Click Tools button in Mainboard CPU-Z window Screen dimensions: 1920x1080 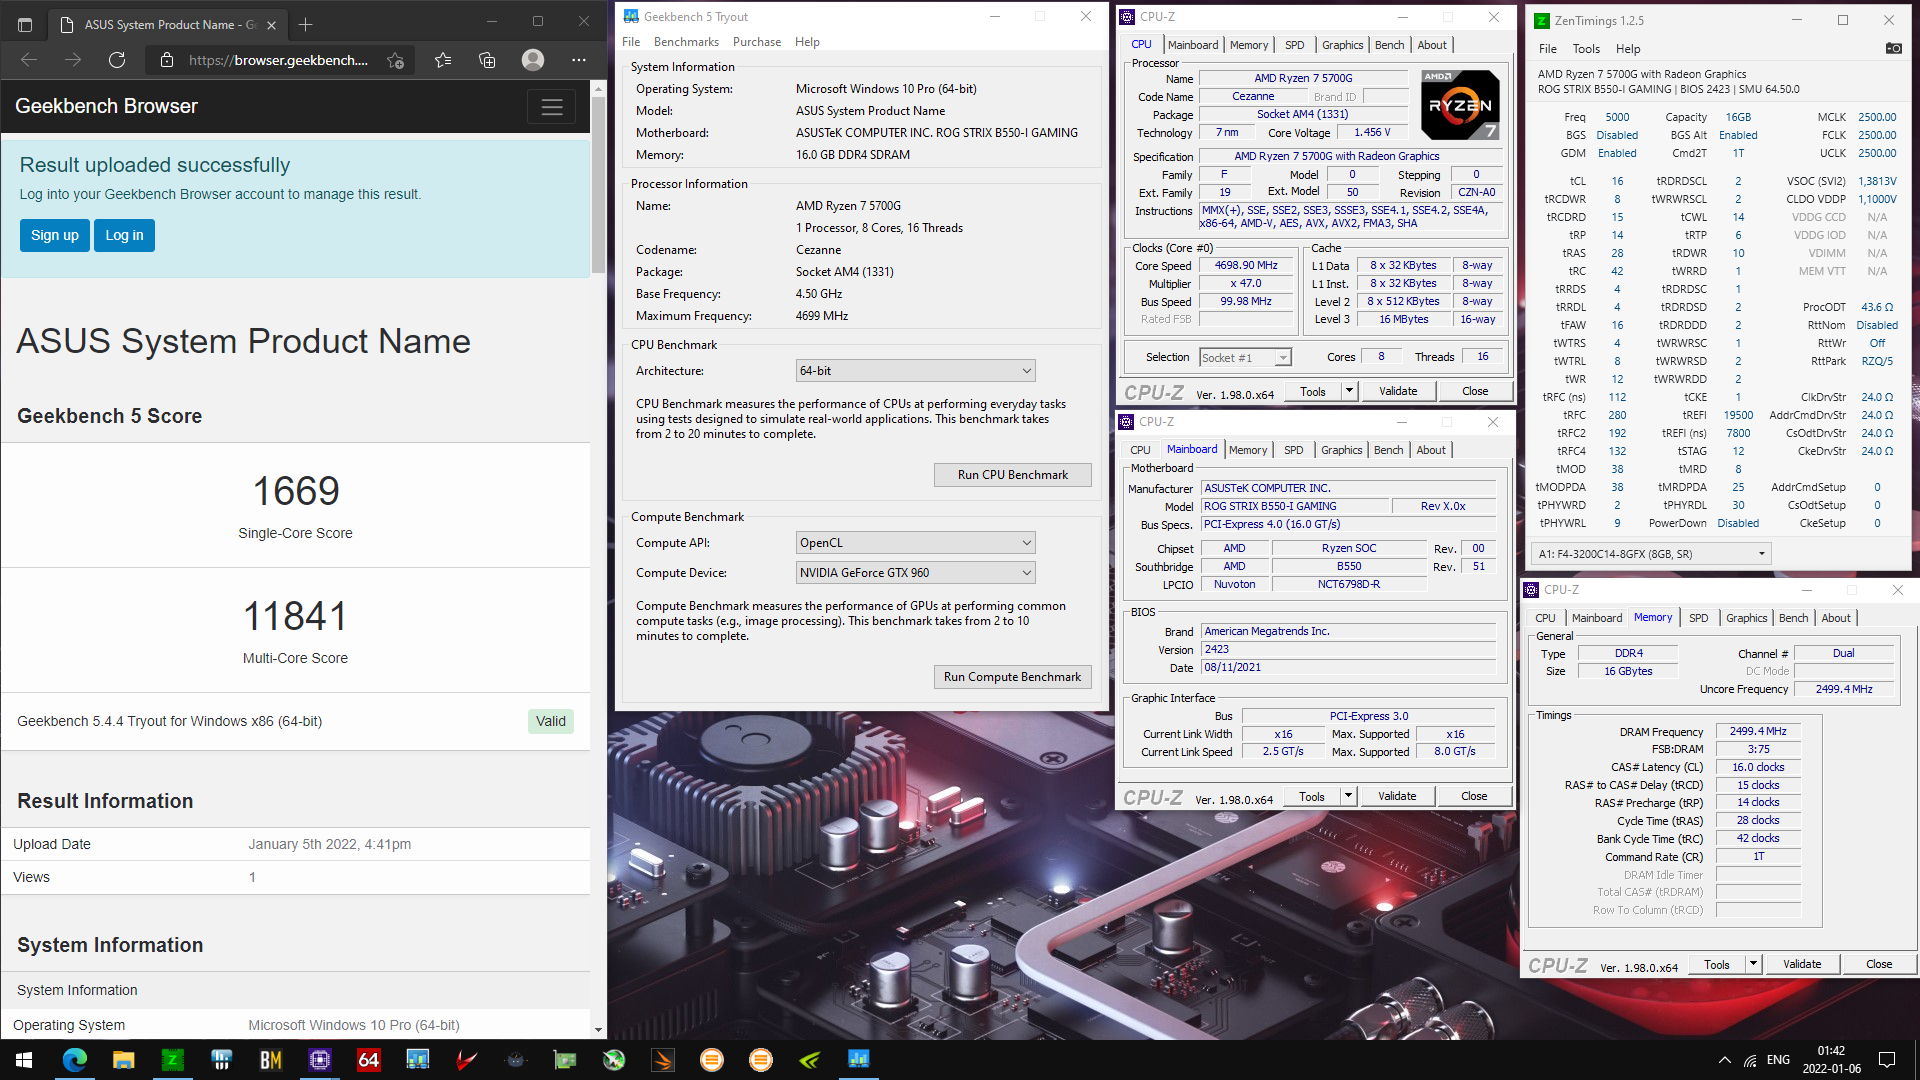pos(1312,796)
